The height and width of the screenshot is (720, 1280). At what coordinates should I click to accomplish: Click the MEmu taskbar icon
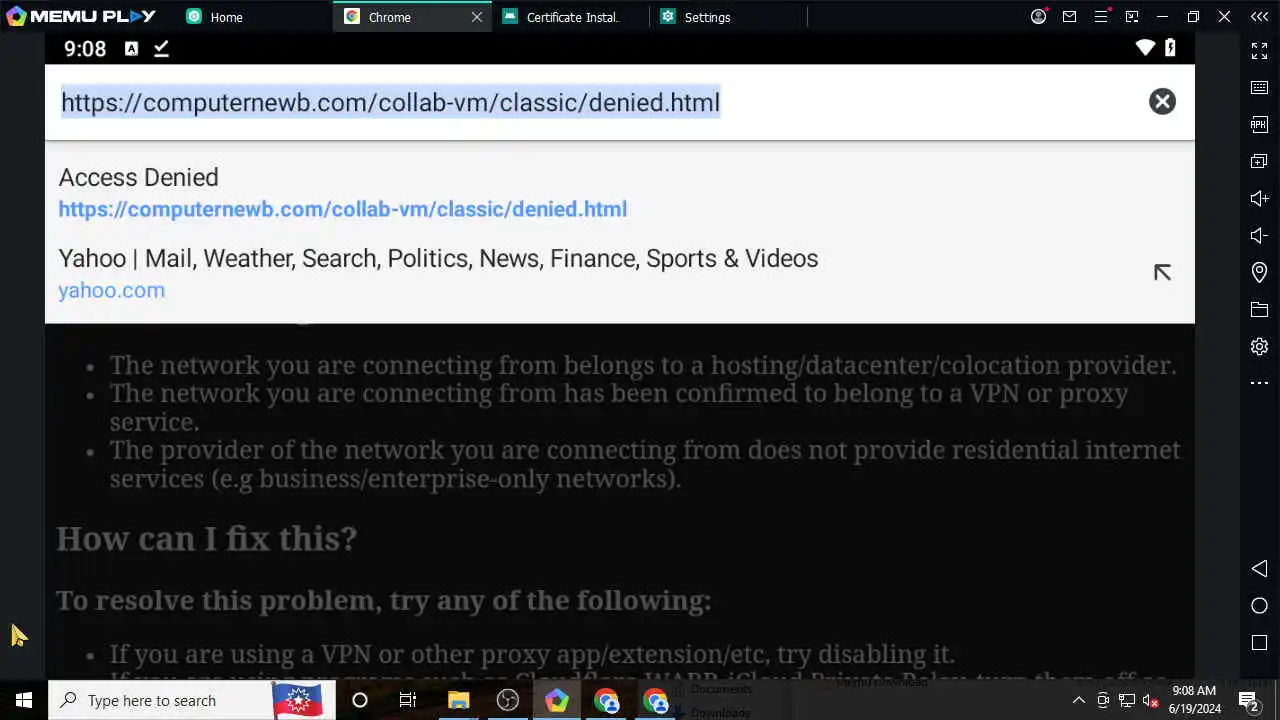[x=557, y=700]
